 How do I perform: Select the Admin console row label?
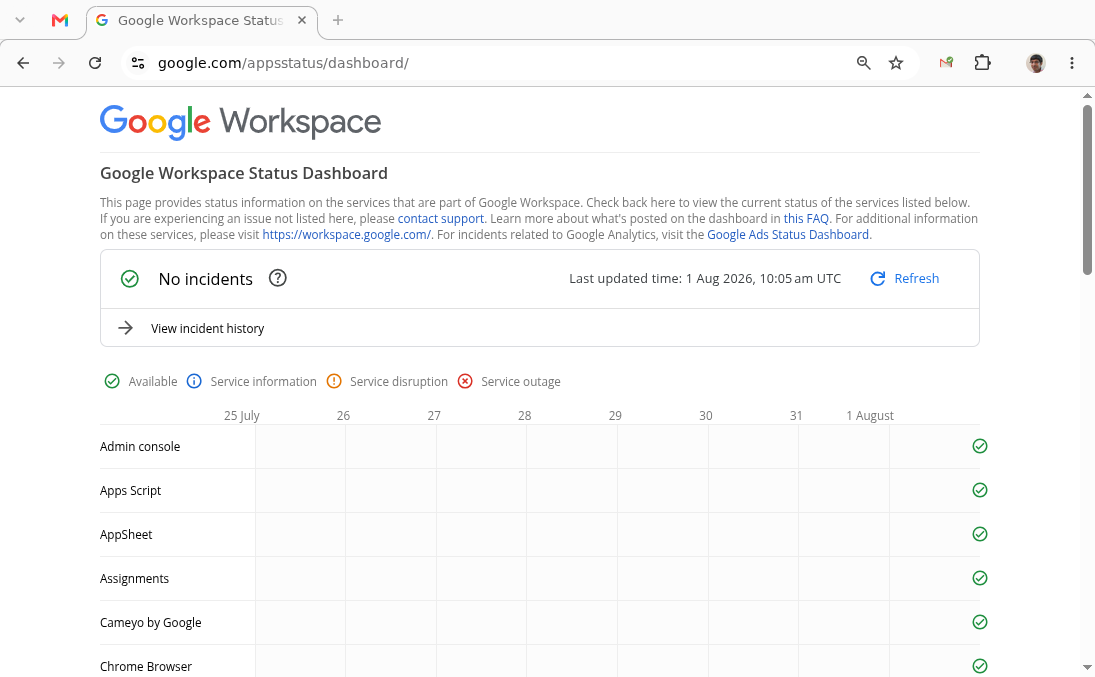pos(140,446)
